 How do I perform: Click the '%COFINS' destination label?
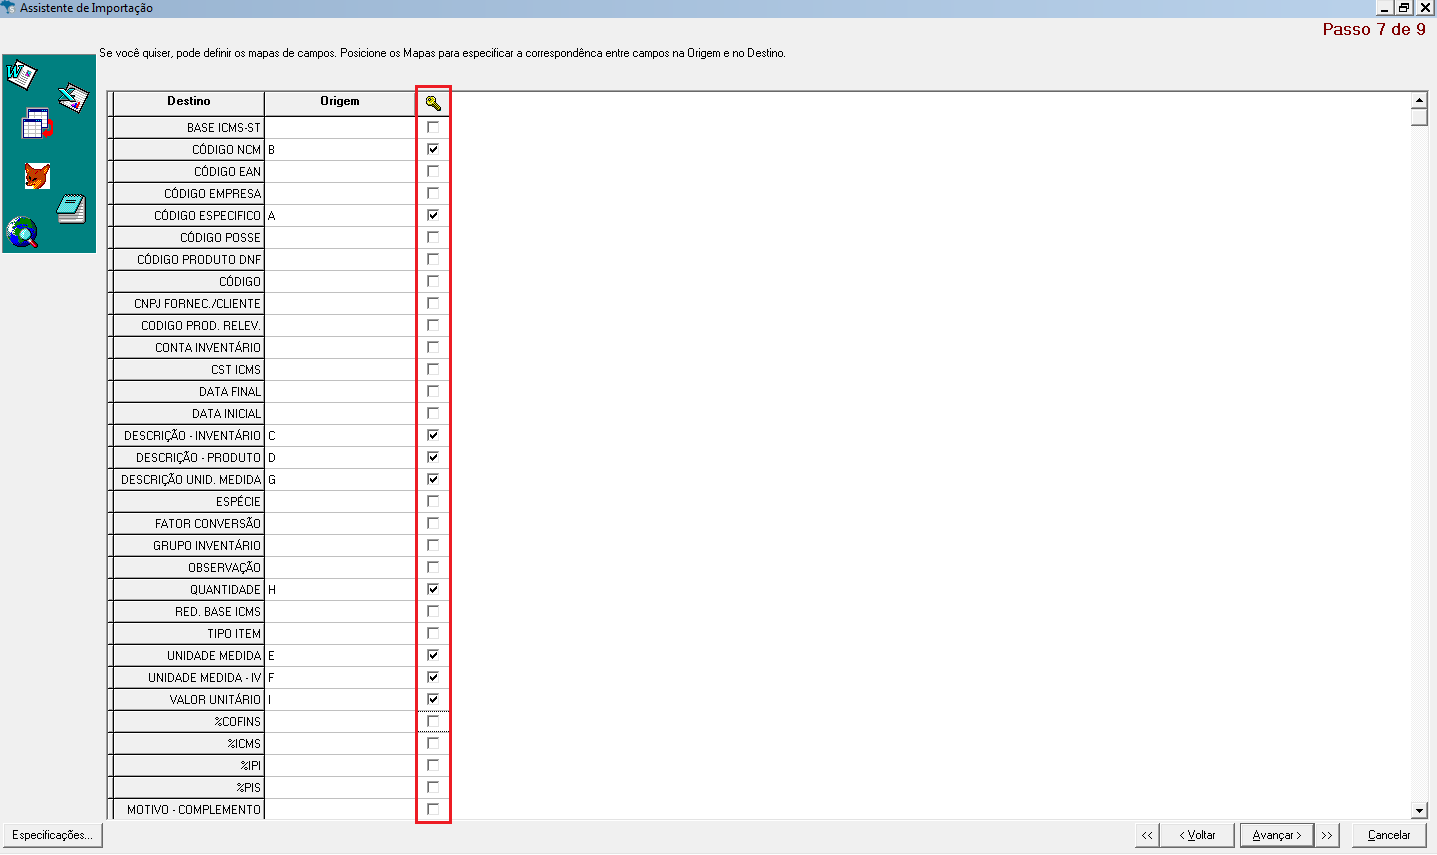(238, 721)
